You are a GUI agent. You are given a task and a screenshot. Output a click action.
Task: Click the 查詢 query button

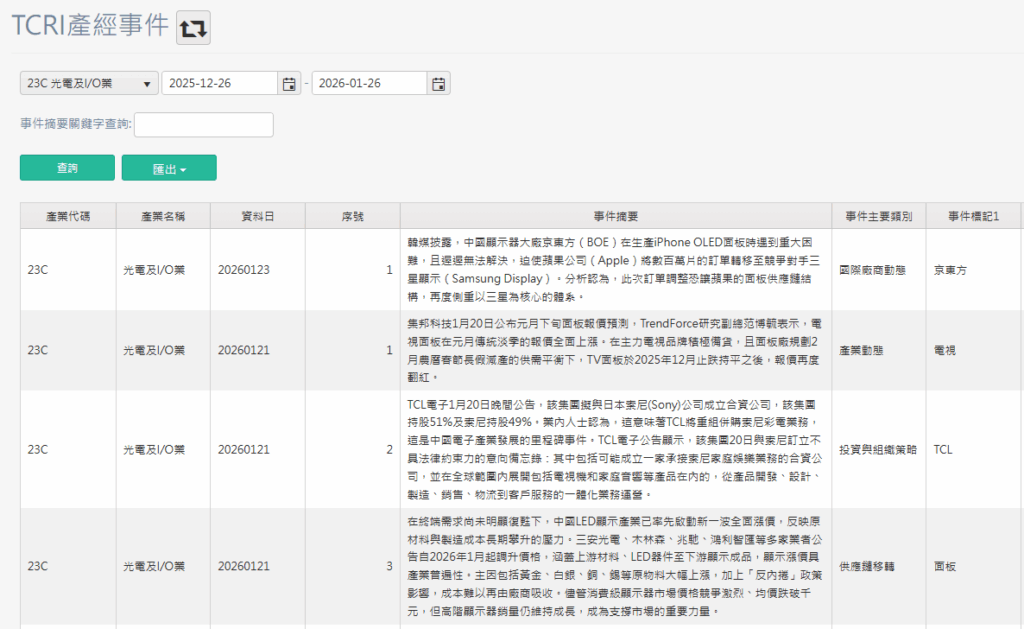(x=66, y=168)
